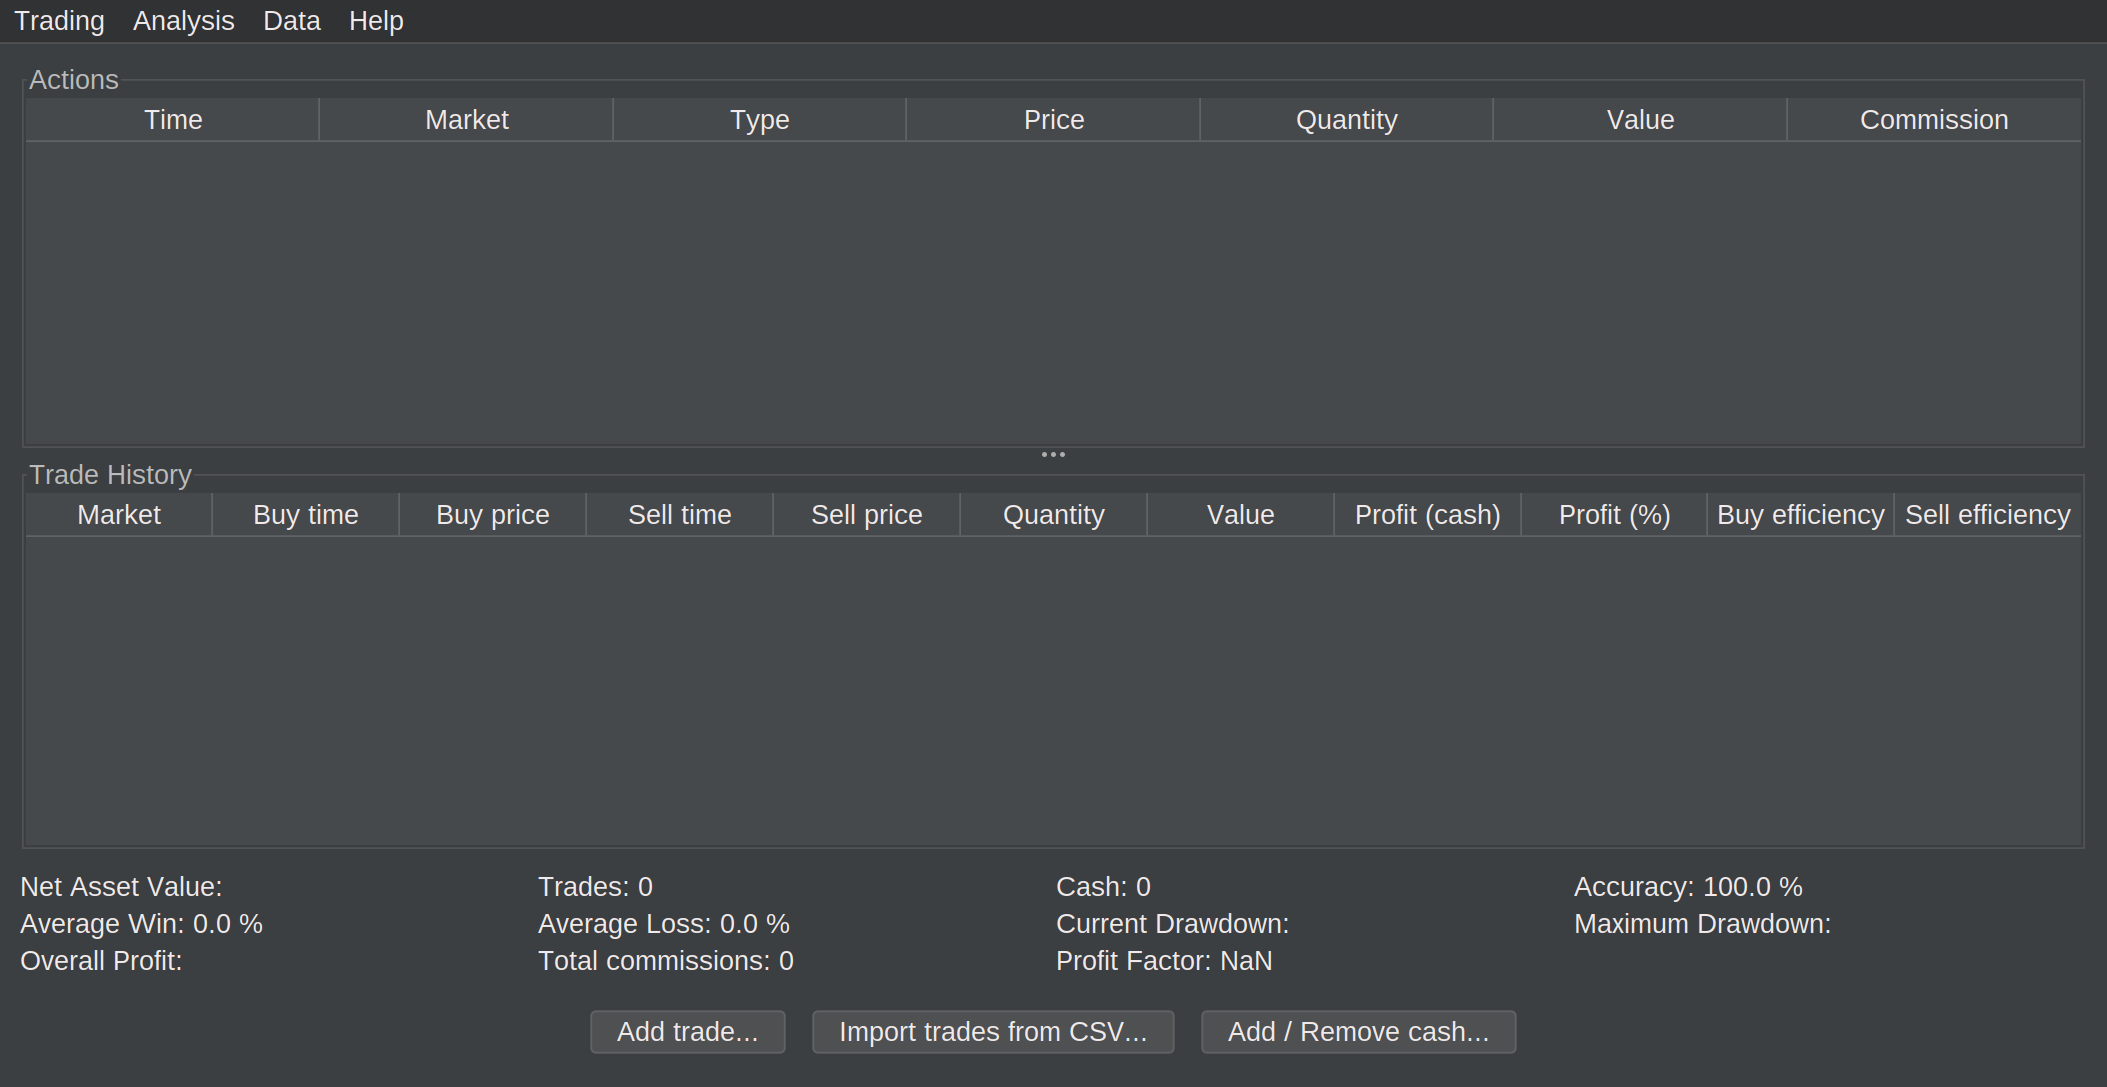
Task: Open the Data menu
Action: click(x=292, y=21)
